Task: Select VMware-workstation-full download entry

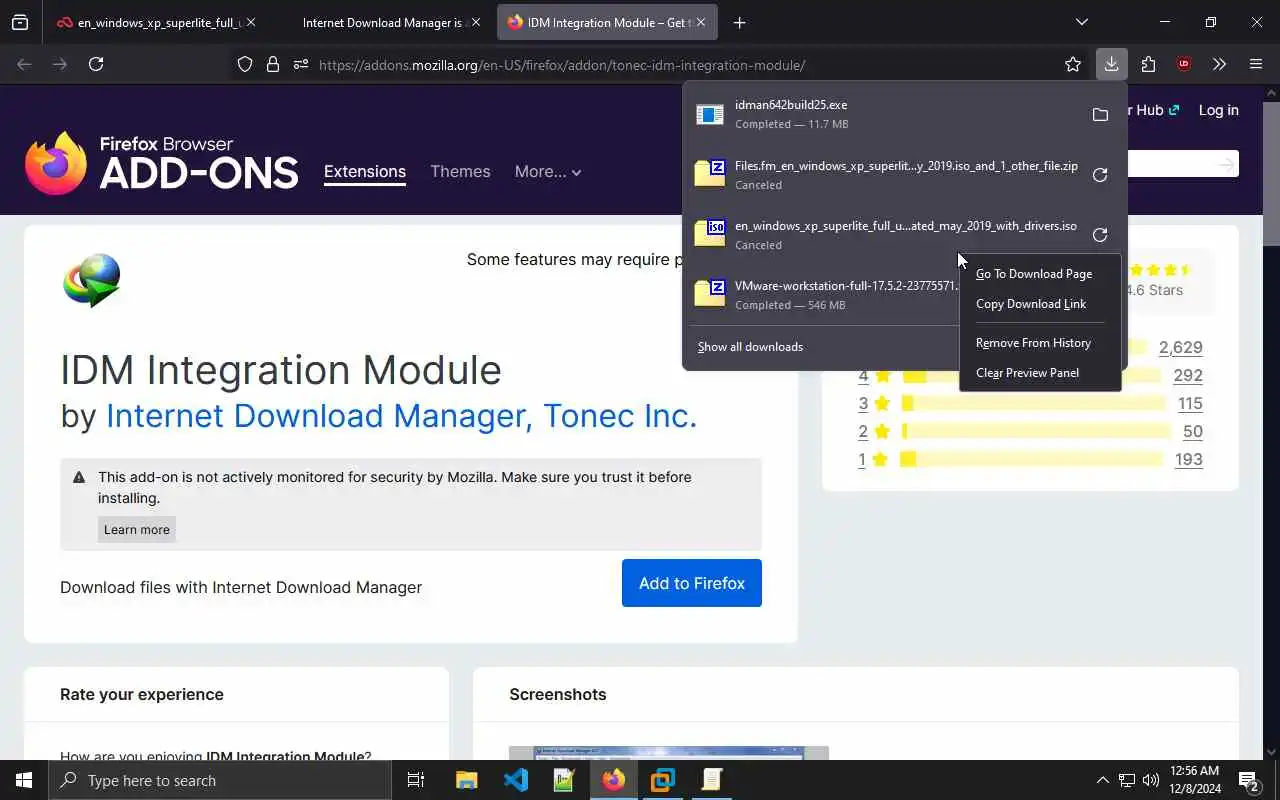Action: 823,294
